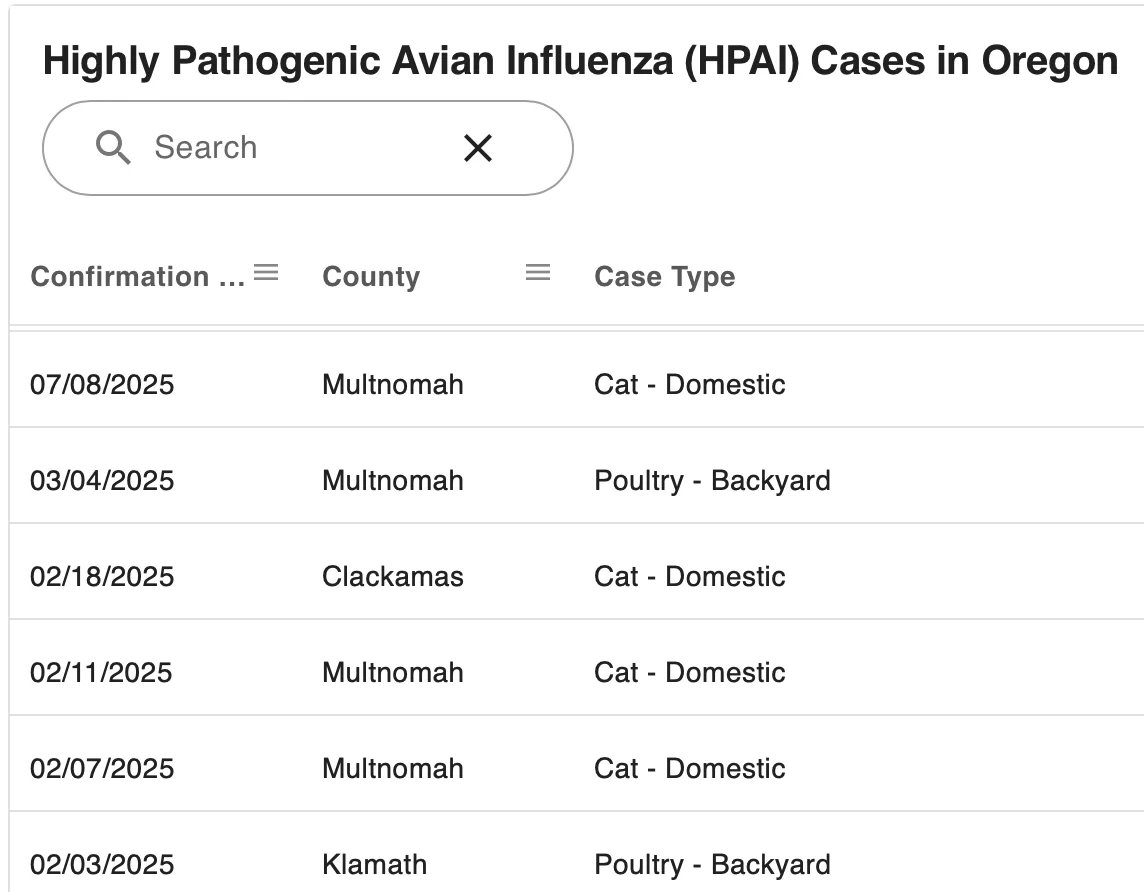Select Poultry - Backyard in Klamath row
This screenshot has height=892, width=1144.
(712, 864)
